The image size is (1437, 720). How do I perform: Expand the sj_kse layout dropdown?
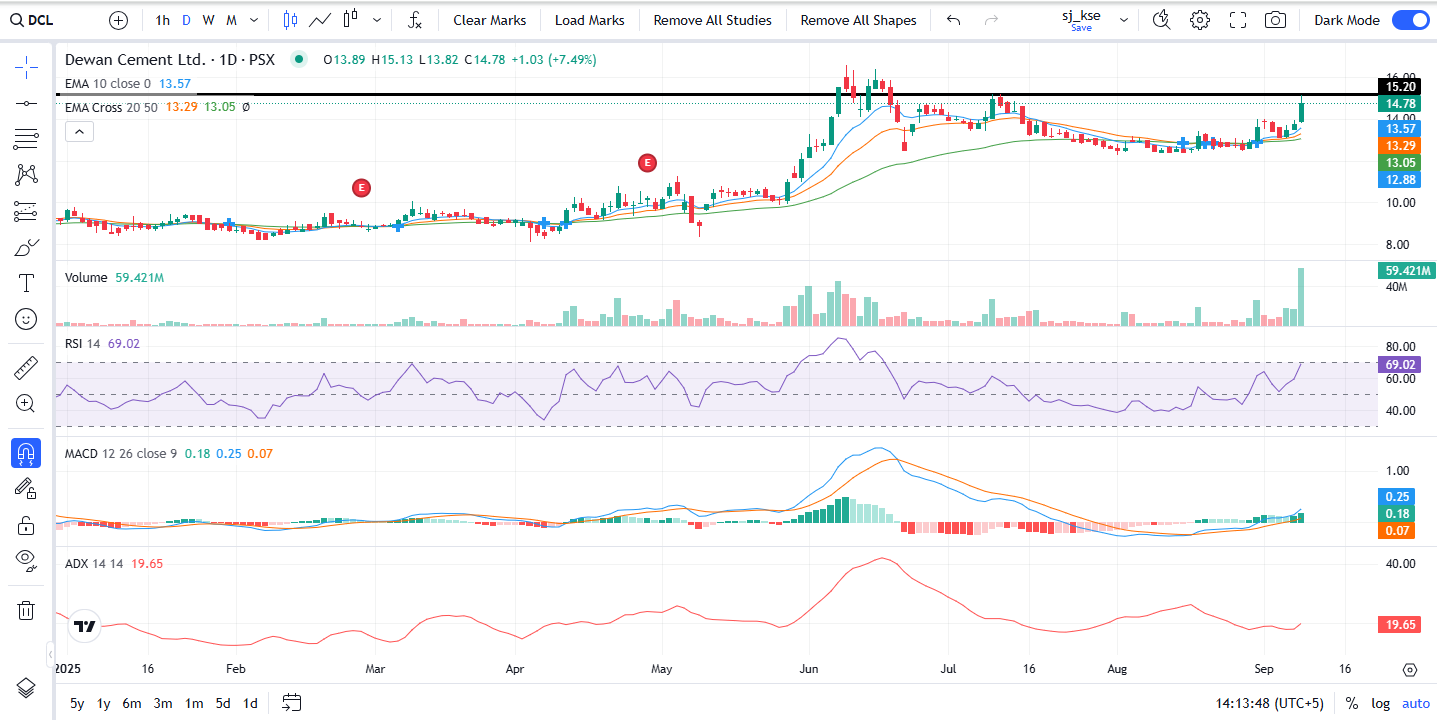click(x=1124, y=20)
